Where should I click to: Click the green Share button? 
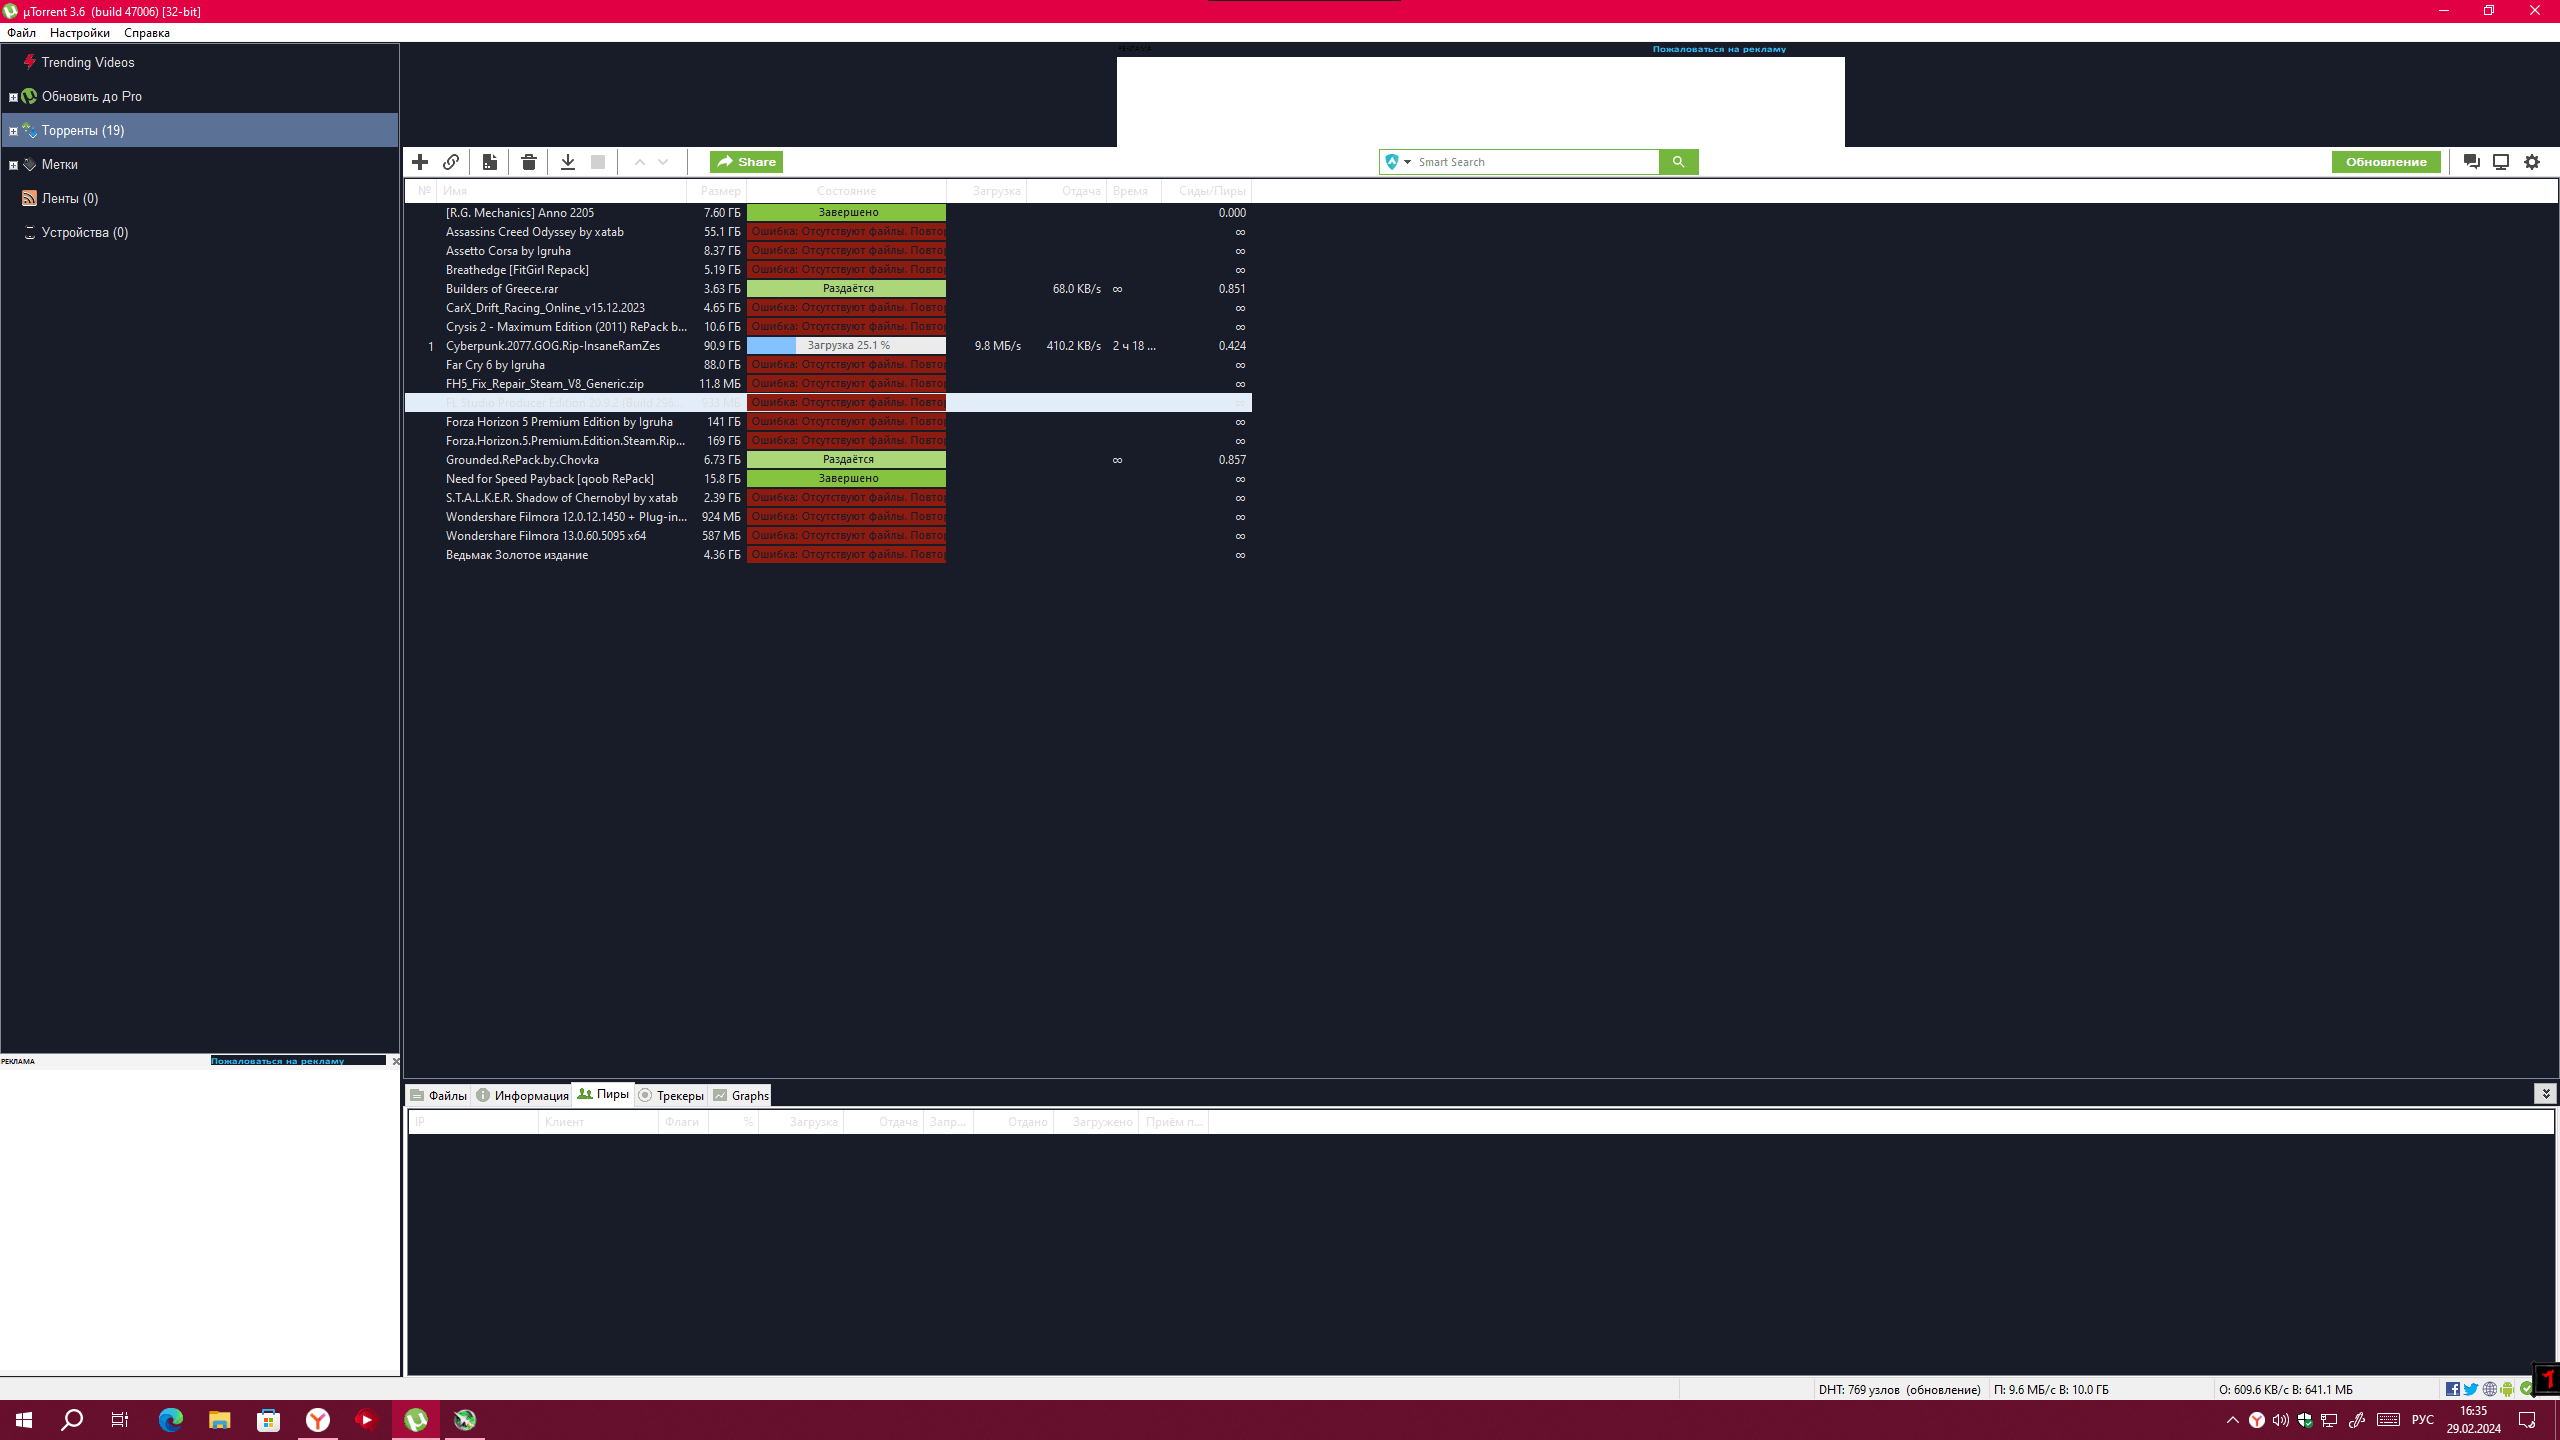click(x=746, y=162)
